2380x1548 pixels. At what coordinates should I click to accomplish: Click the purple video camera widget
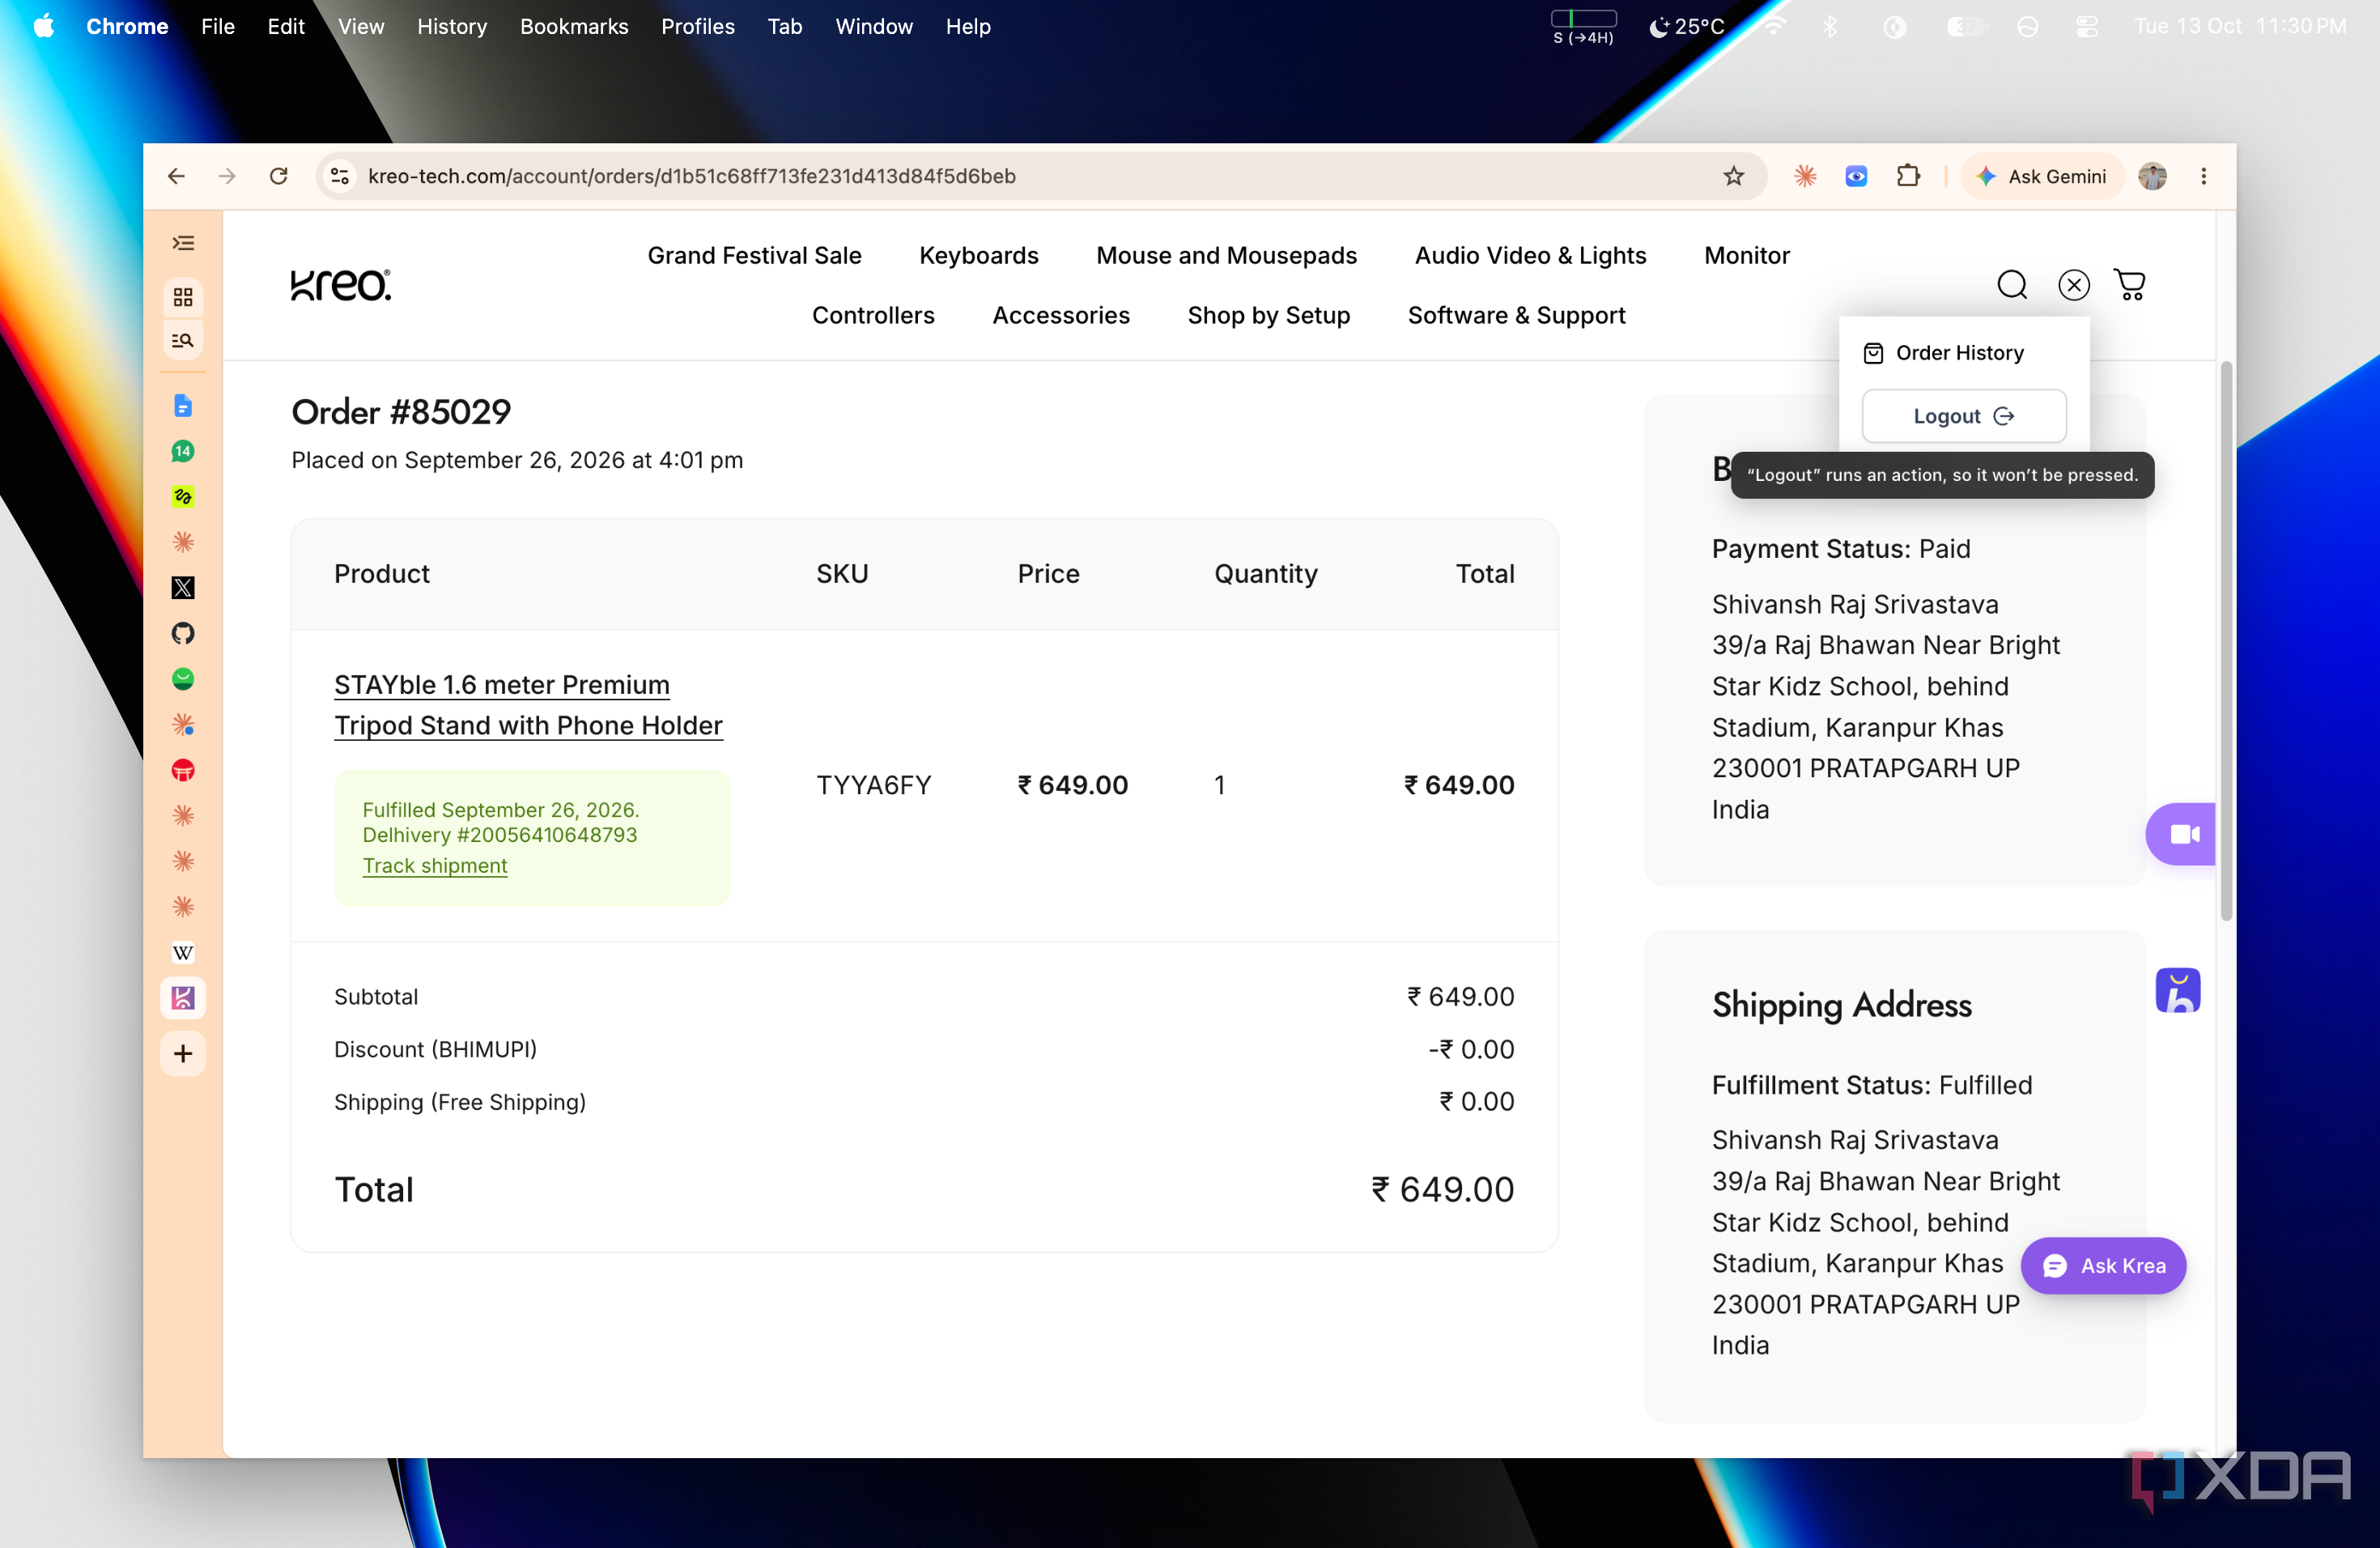pyautogui.click(x=2181, y=834)
